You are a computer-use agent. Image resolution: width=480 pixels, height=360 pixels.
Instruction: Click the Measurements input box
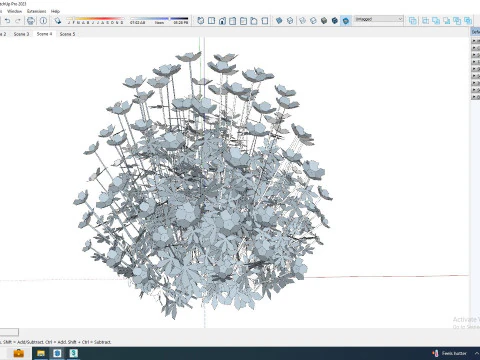[9, 332]
